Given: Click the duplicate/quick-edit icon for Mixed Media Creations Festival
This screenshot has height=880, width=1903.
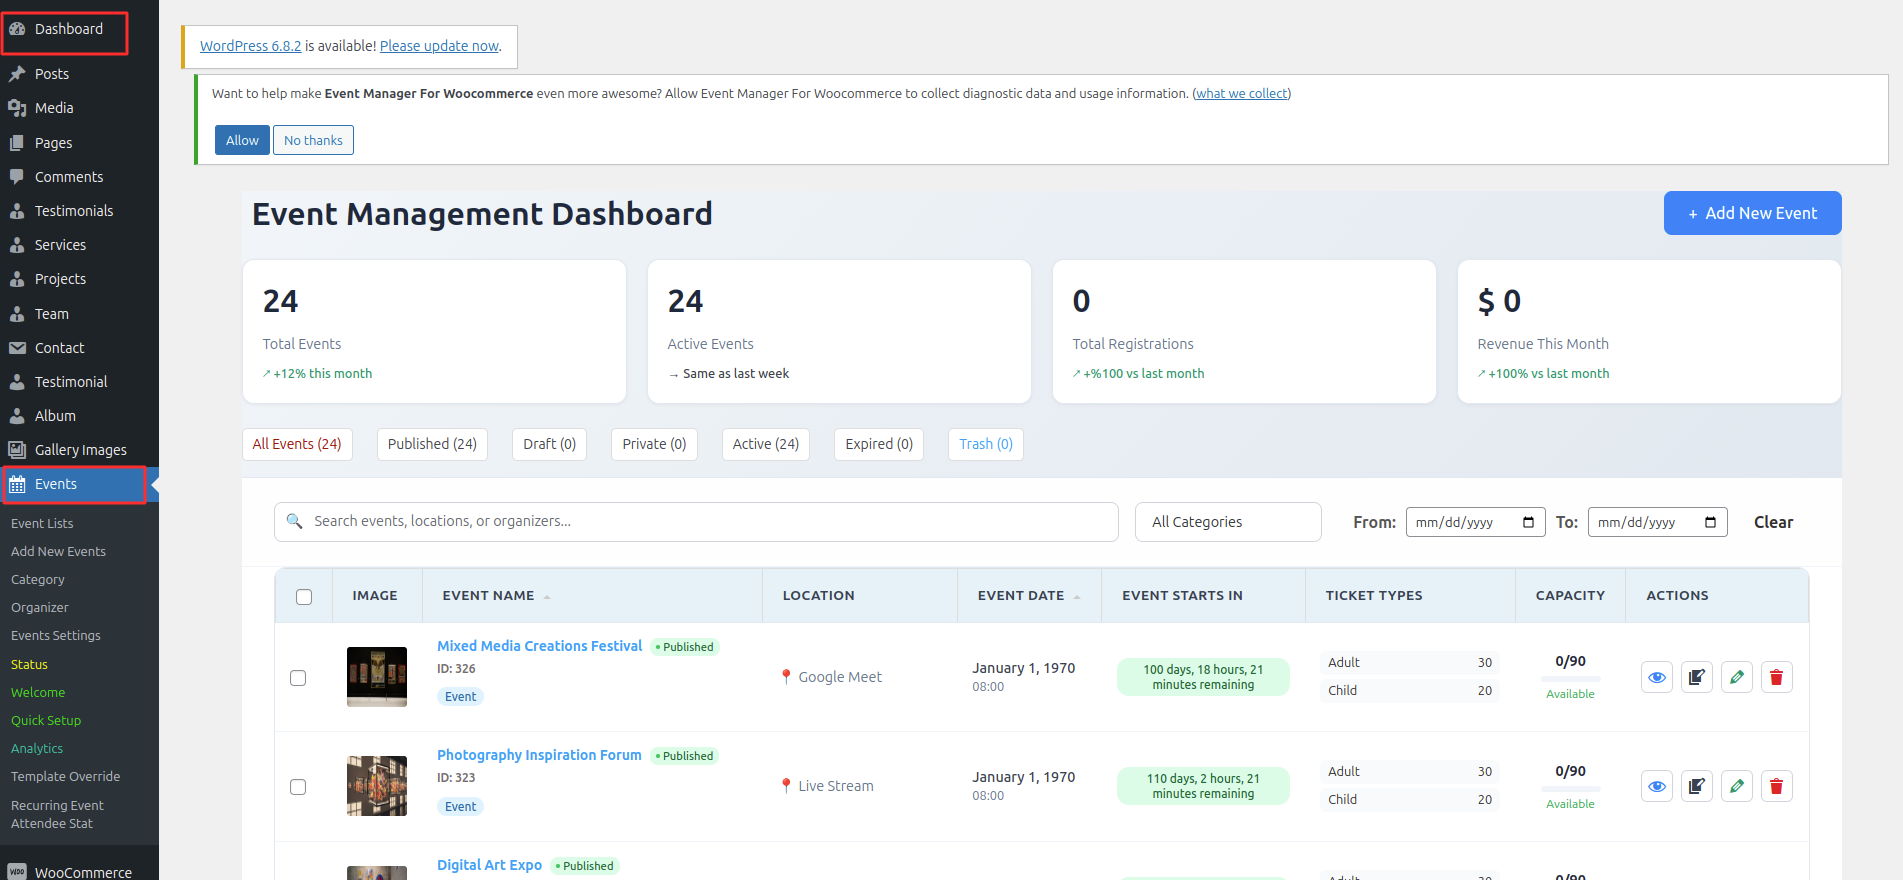Looking at the screenshot, I should (1696, 677).
